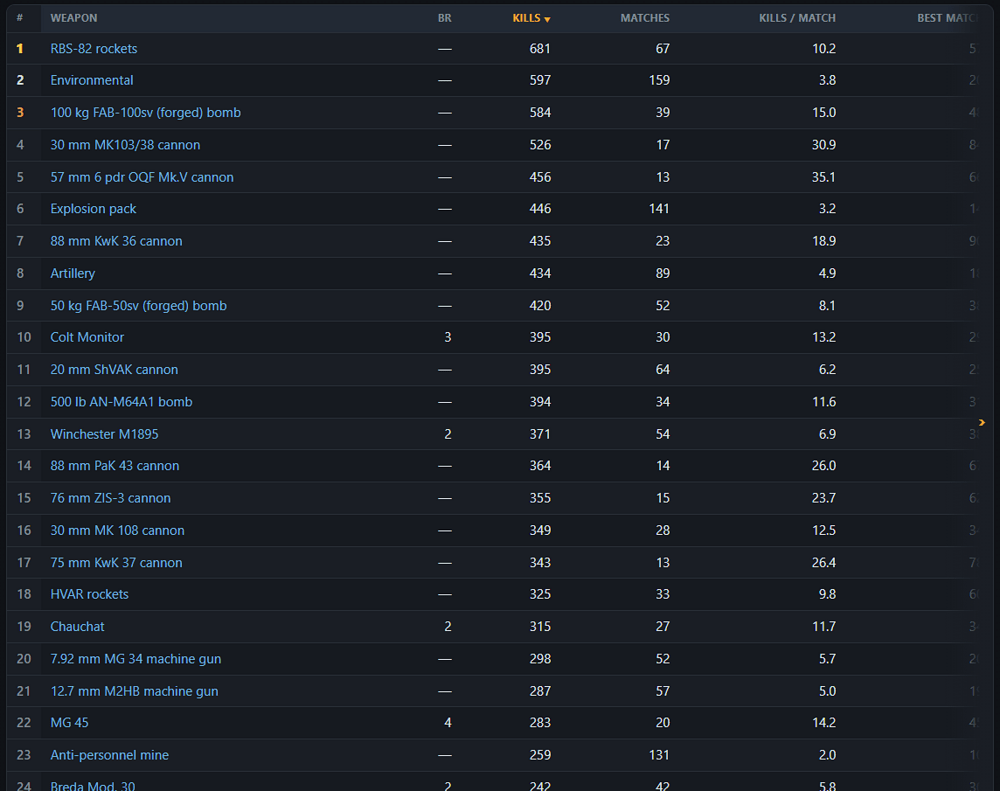Click the 159 matches value in Environmental row
The image size is (1000, 791).
click(659, 80)
